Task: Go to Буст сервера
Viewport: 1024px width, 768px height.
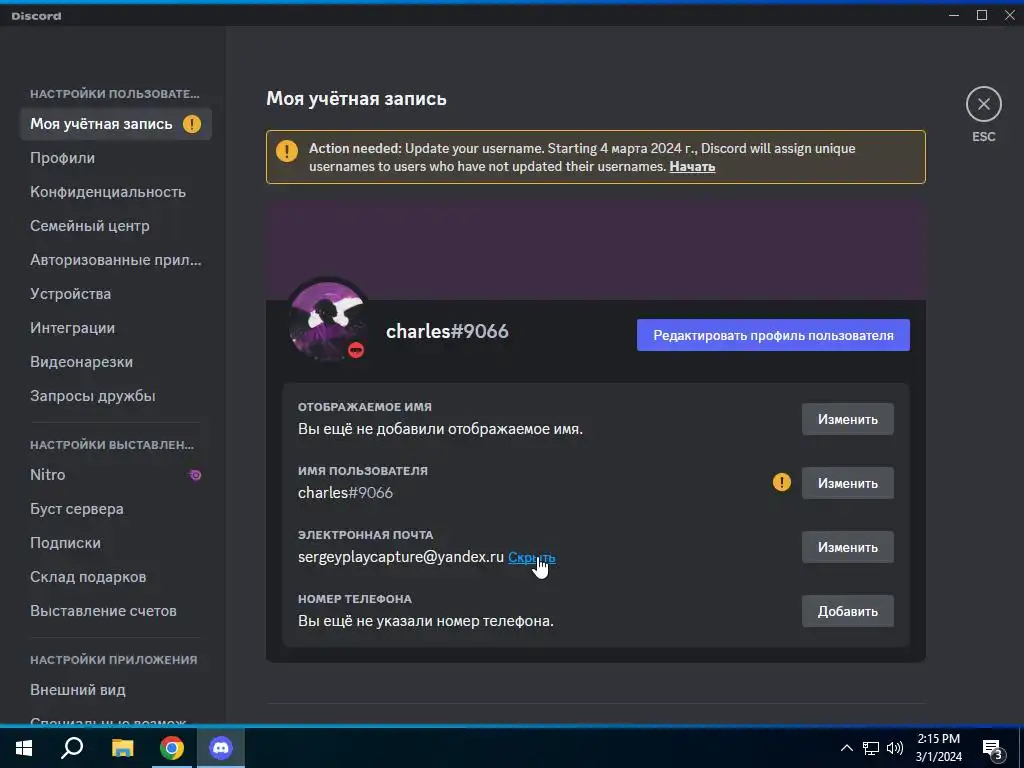Action: (x=116, y=509)
